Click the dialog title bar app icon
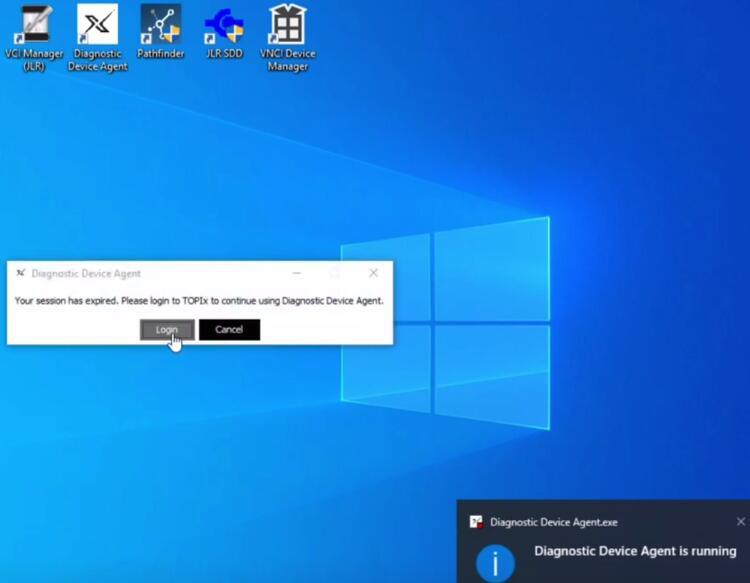 tap(21, 273)
